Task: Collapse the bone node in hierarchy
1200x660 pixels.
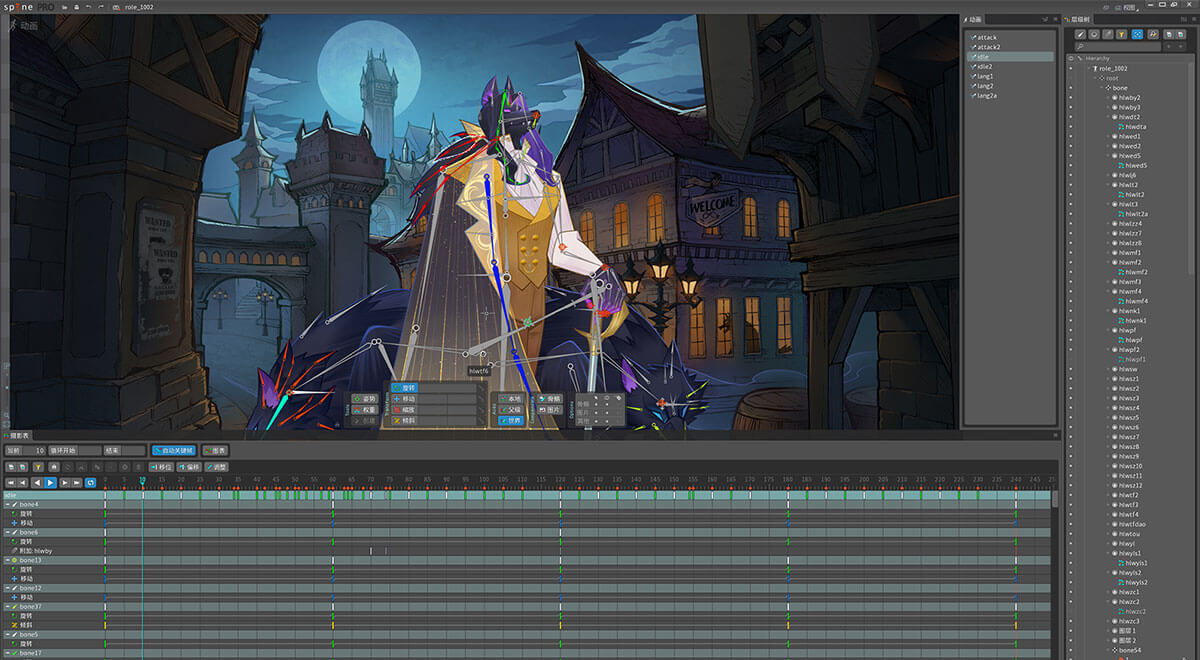Action: click(x=1103, y=88)
